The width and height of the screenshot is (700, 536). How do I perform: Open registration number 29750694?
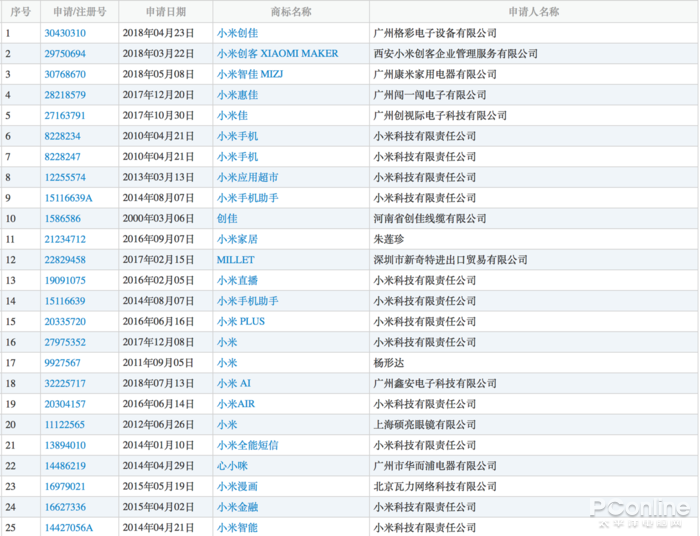pyautogui.click(x=65, y=54)
